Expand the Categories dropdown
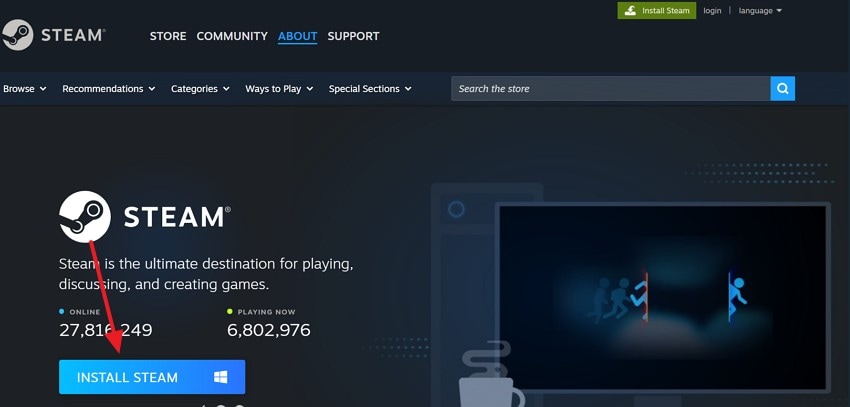This screenshot has height=407, width=850. pos(200,89)
